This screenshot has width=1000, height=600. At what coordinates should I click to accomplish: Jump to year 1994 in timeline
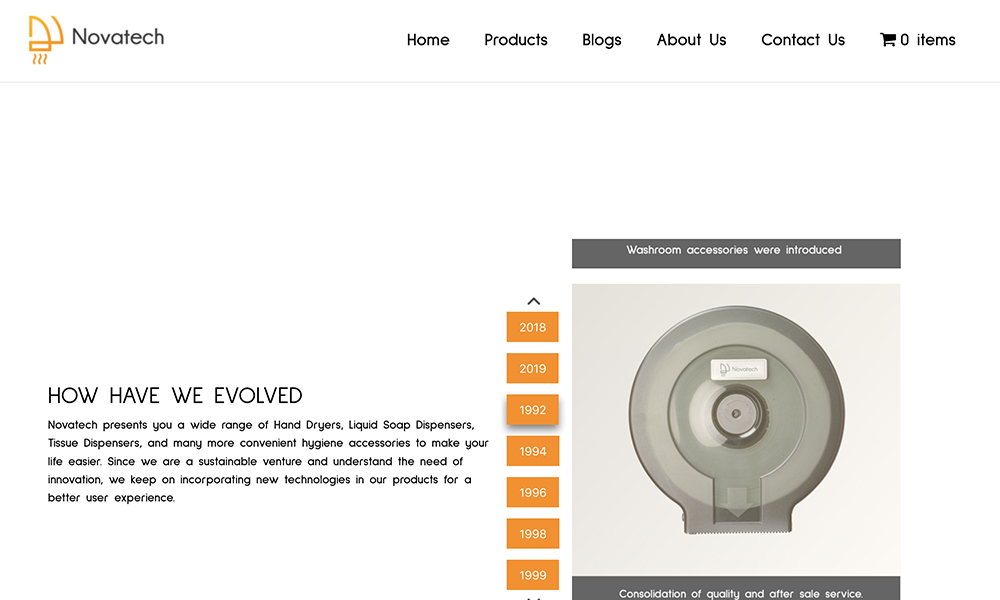pos(533,451)
